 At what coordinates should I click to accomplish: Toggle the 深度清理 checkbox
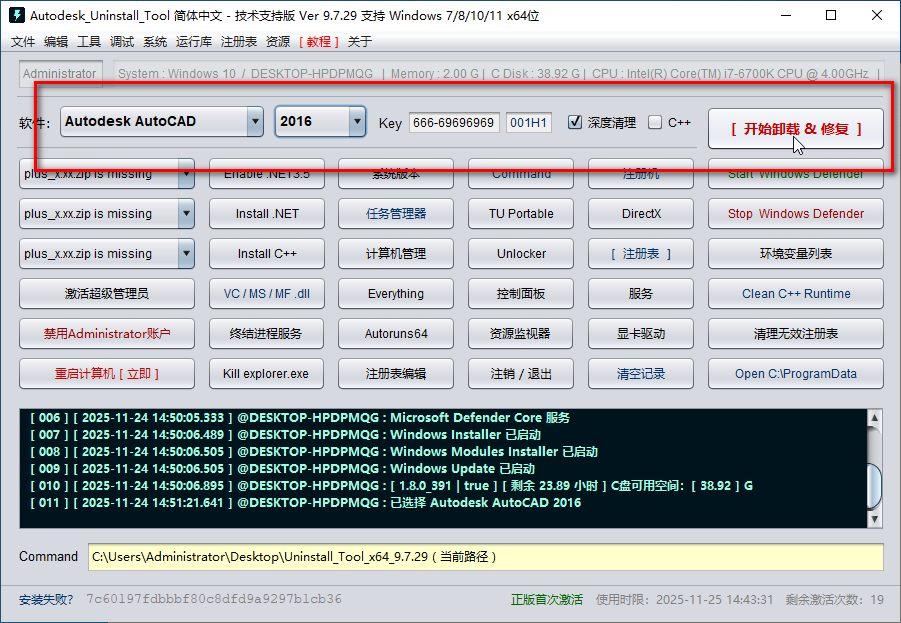tap(575, 122)
